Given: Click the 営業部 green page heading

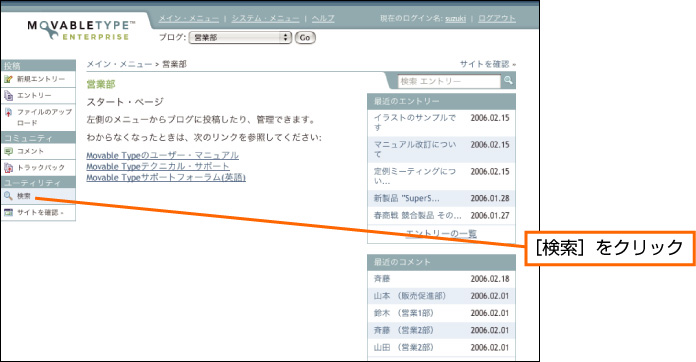Looking at the screenshot, I should click(101, 84).
